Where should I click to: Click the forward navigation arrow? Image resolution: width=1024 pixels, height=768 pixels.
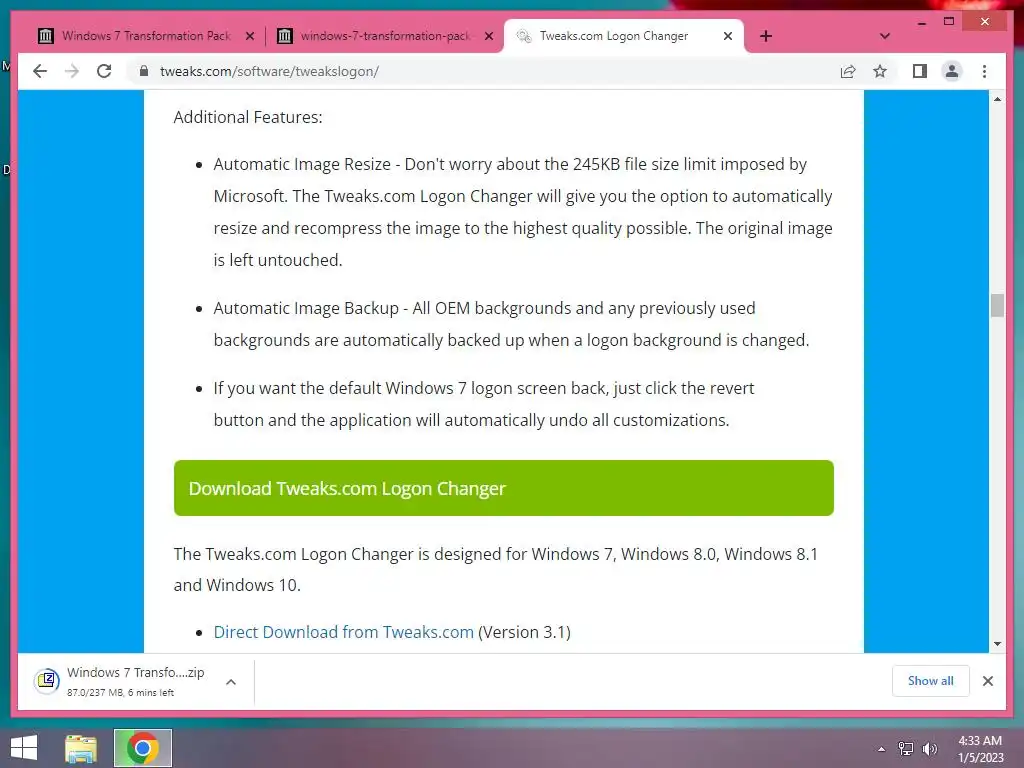(x=72, y=71)
